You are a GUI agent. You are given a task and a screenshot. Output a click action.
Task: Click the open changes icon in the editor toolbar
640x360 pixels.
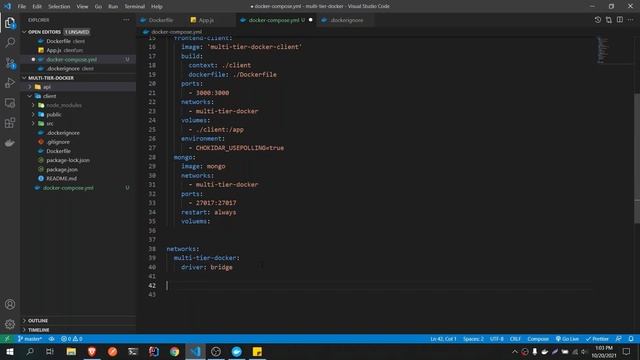click(609, 20)
